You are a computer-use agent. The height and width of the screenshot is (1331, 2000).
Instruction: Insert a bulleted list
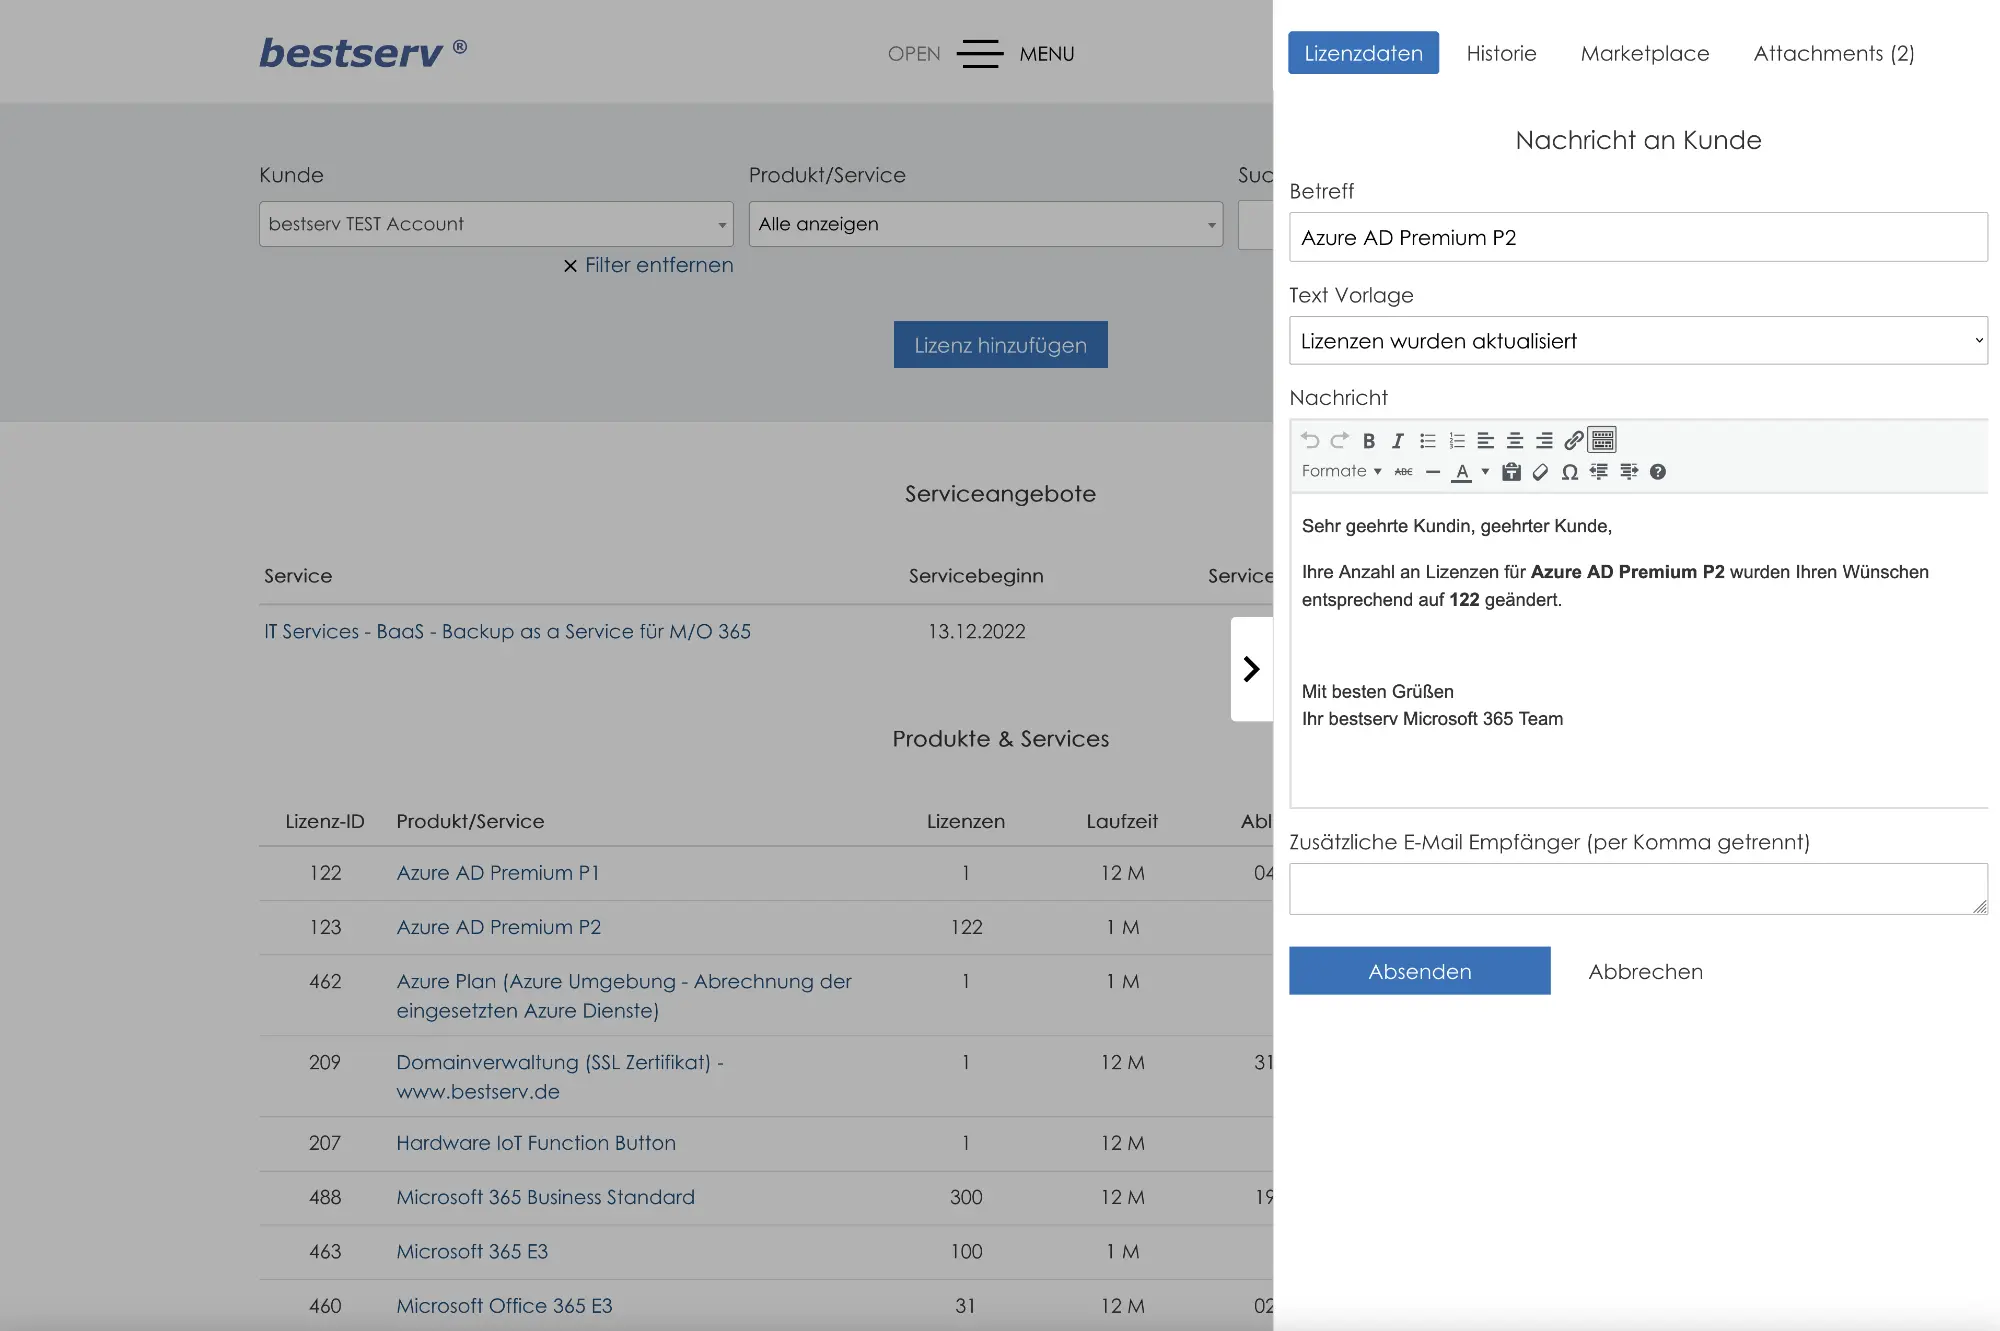click(x=1428, y=440)
